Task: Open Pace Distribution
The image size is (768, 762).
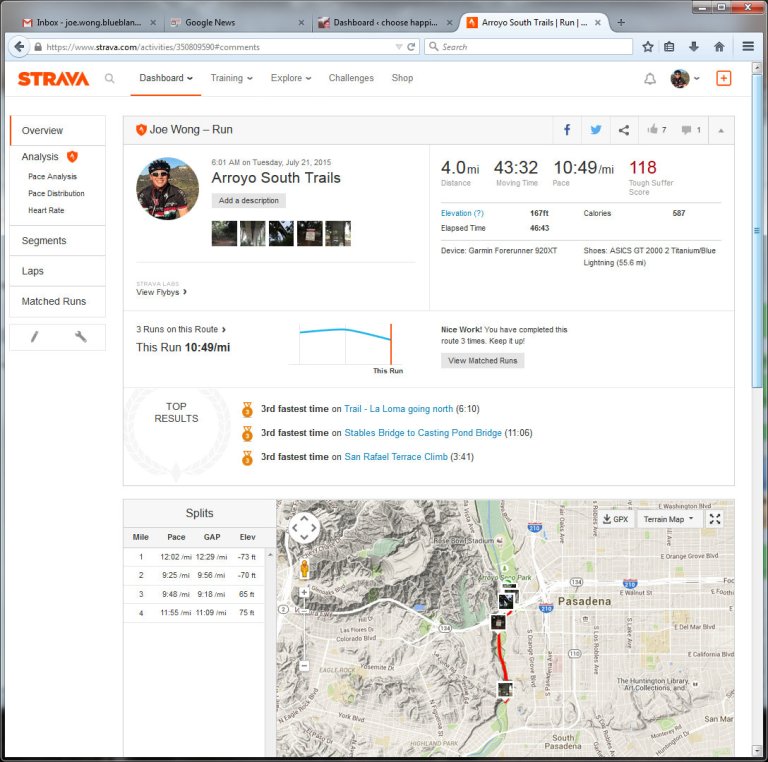Action: (x=56, y=193)
